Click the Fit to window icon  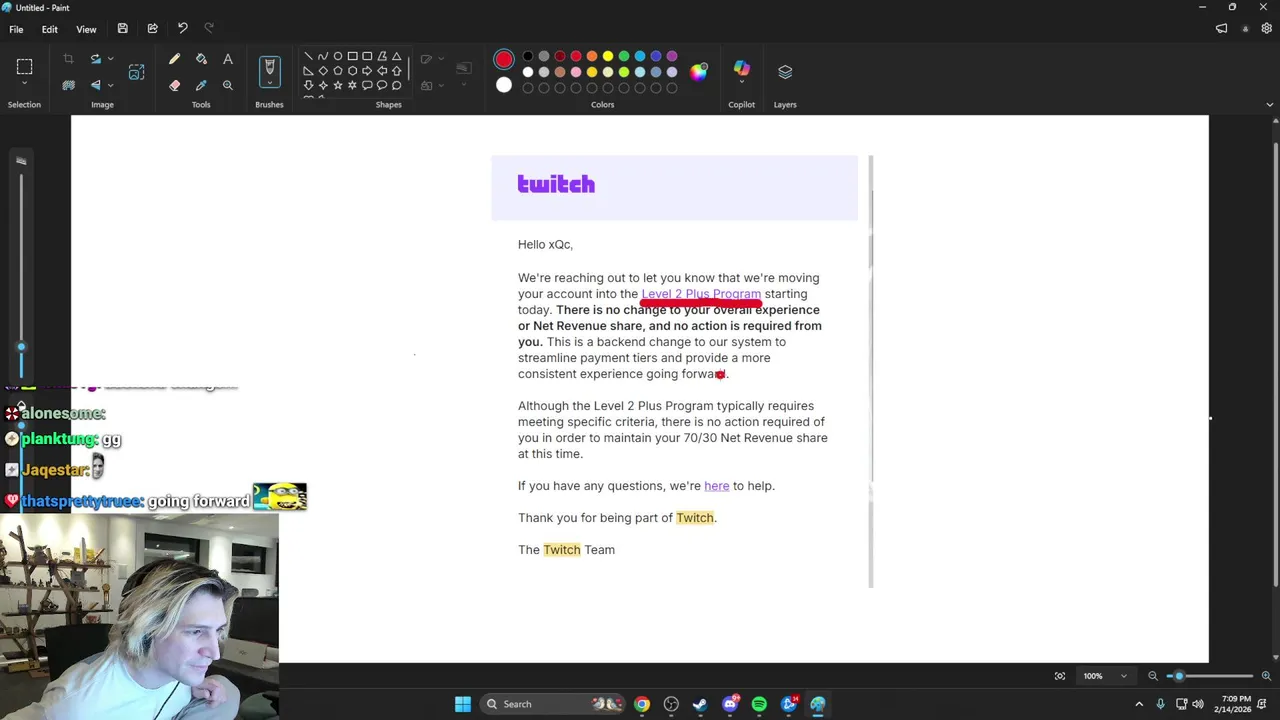1060,676
